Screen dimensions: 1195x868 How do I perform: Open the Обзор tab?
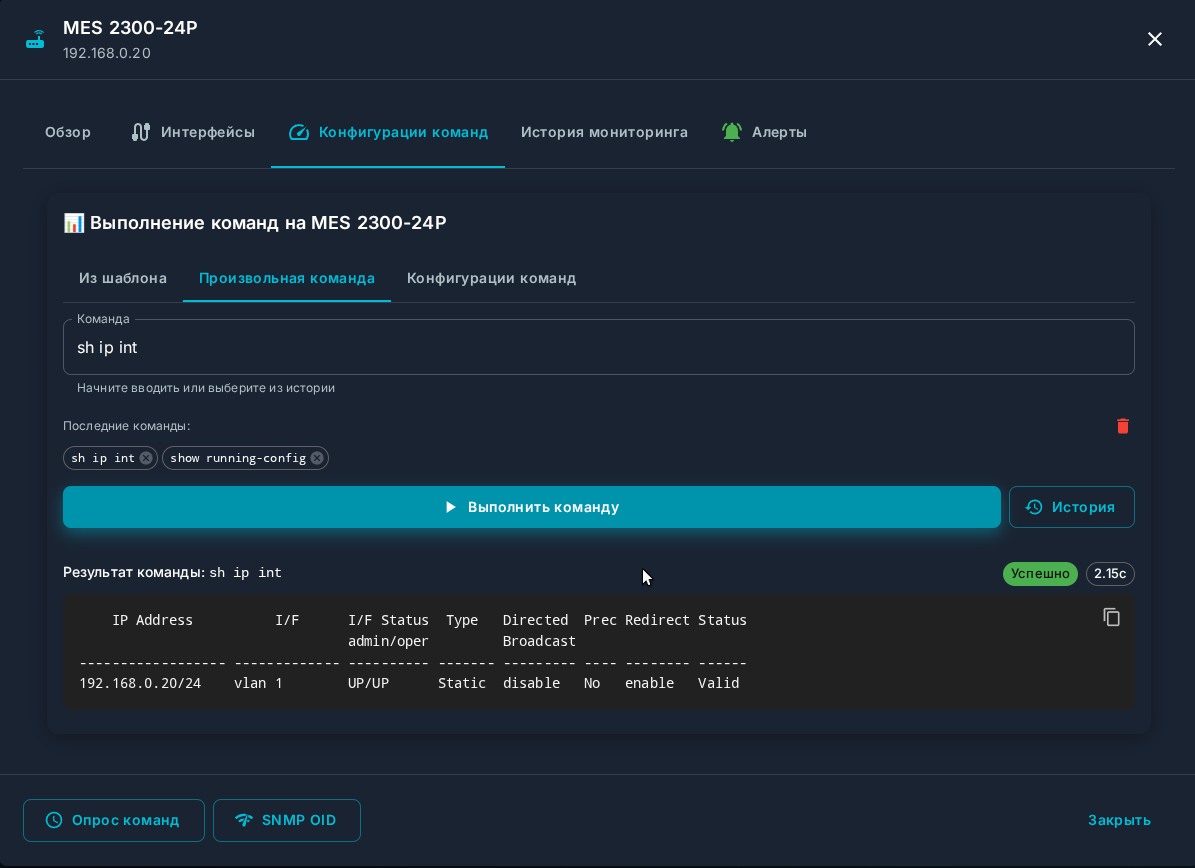click(68, 132)
